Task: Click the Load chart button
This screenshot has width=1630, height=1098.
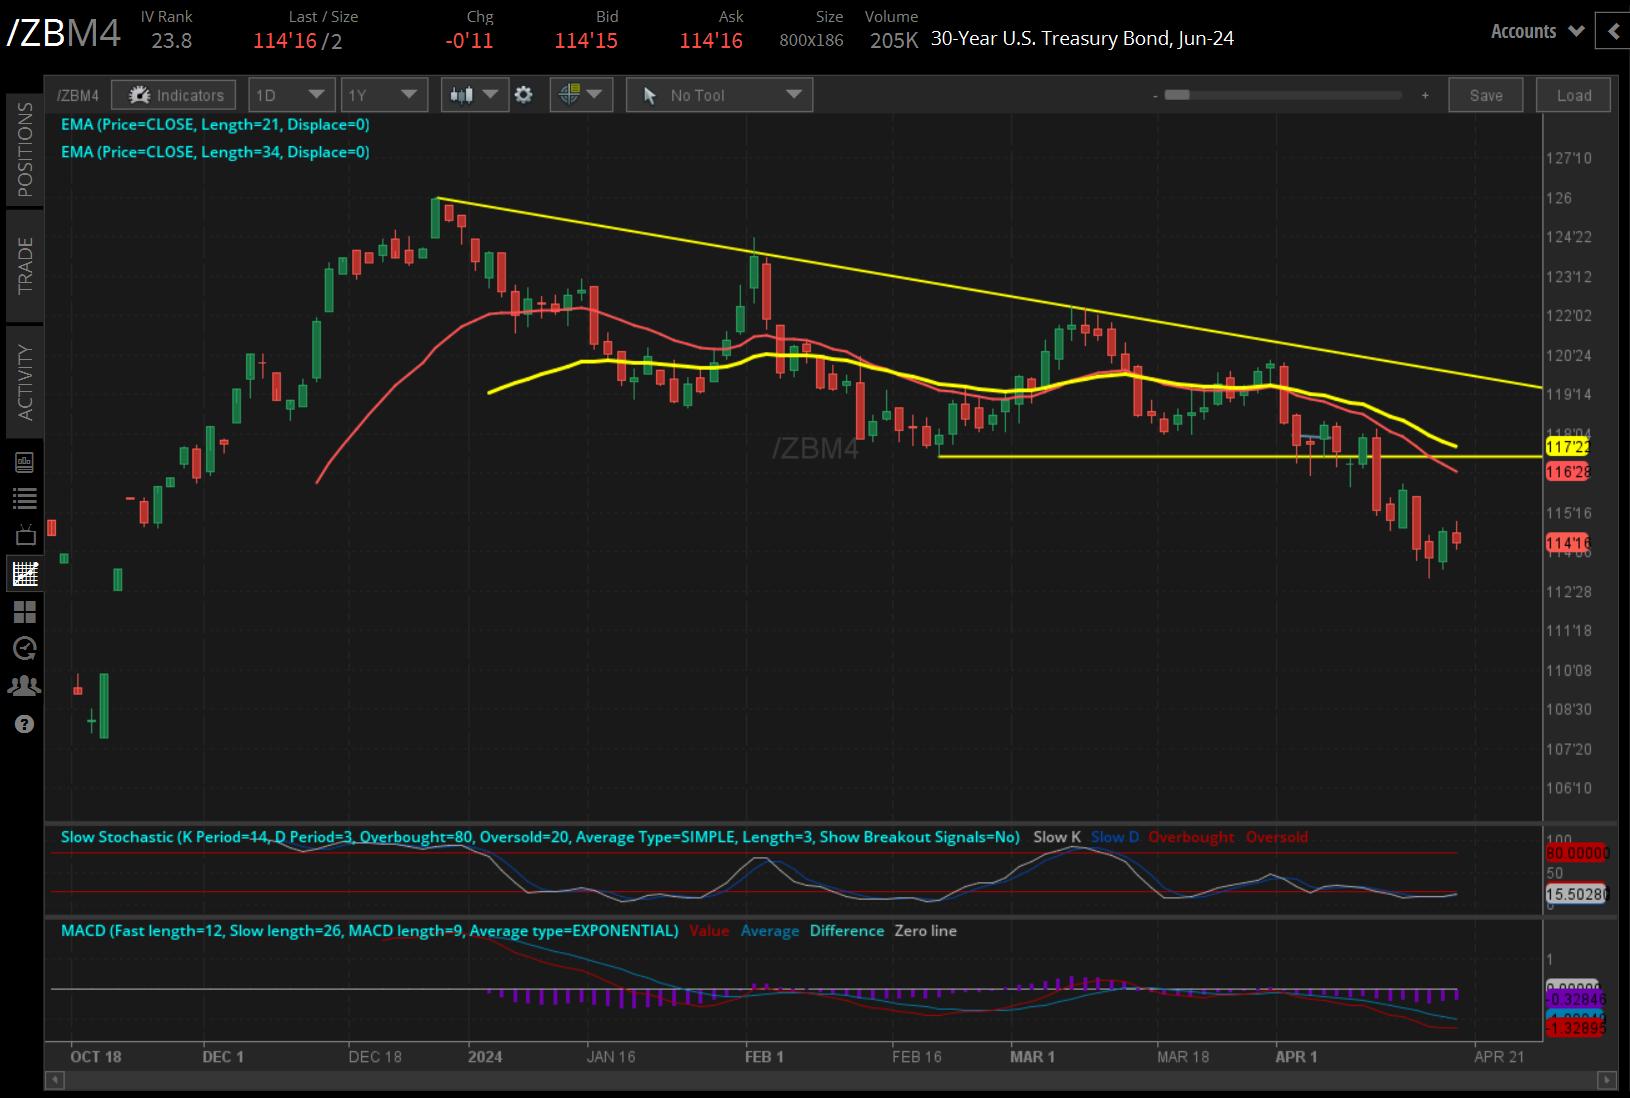Action: (1572, 94)
